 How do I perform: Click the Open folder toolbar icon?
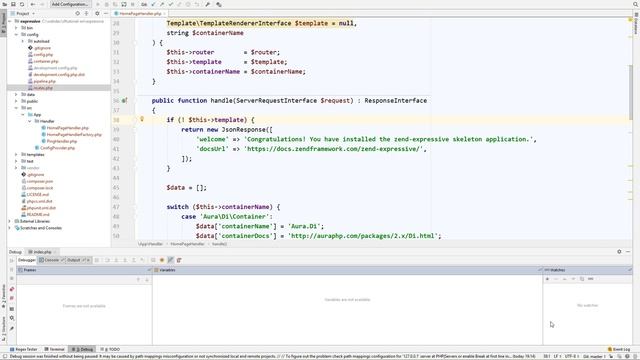(x=5, y=4)
